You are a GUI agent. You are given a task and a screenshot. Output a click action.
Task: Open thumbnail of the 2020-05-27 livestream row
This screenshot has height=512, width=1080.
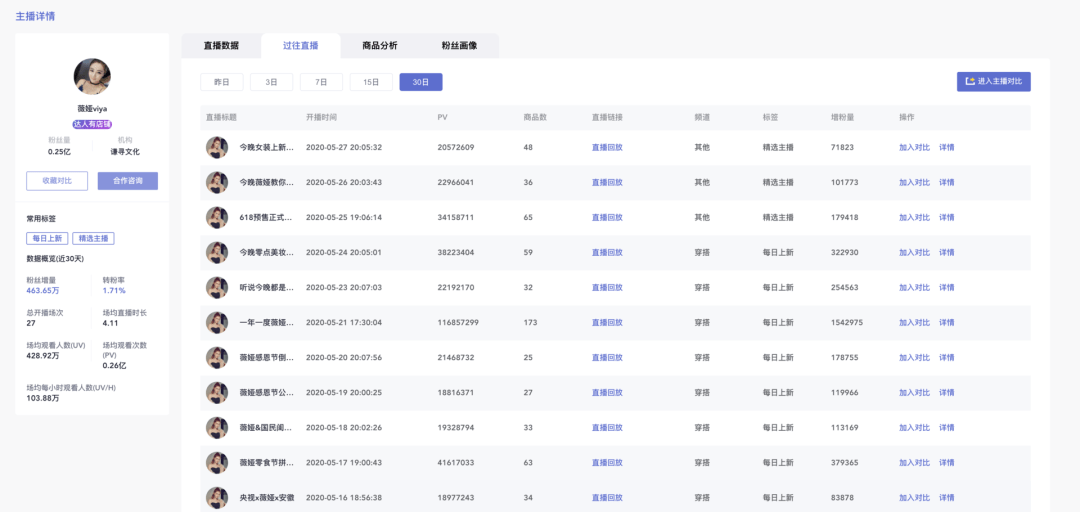point(217,147)
